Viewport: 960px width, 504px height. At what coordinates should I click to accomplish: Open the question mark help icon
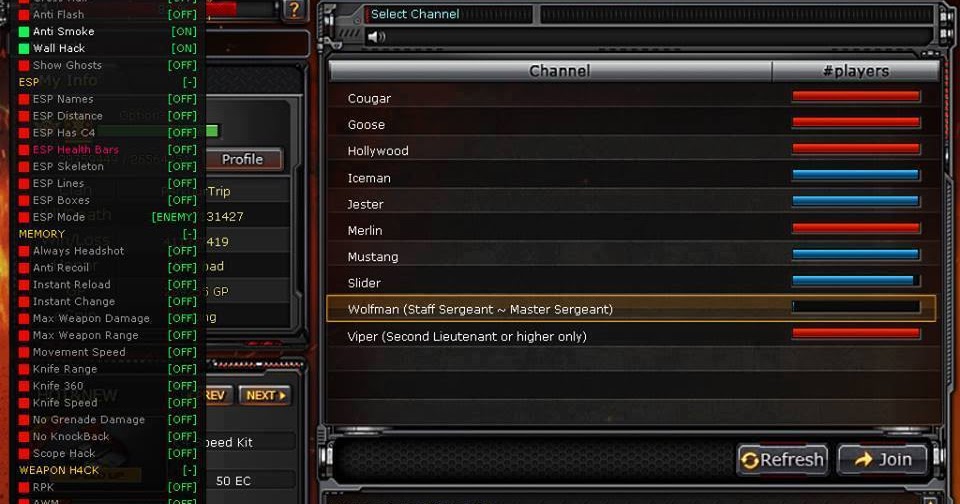(x=295, y=9)
